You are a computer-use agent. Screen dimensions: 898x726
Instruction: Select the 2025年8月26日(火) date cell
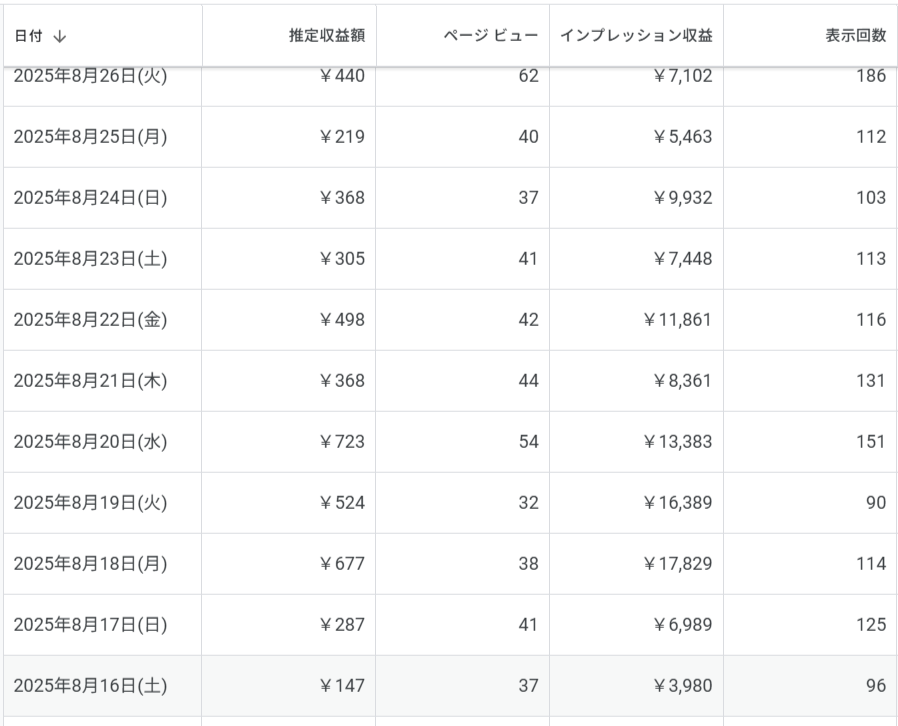[x=90, y=77]
